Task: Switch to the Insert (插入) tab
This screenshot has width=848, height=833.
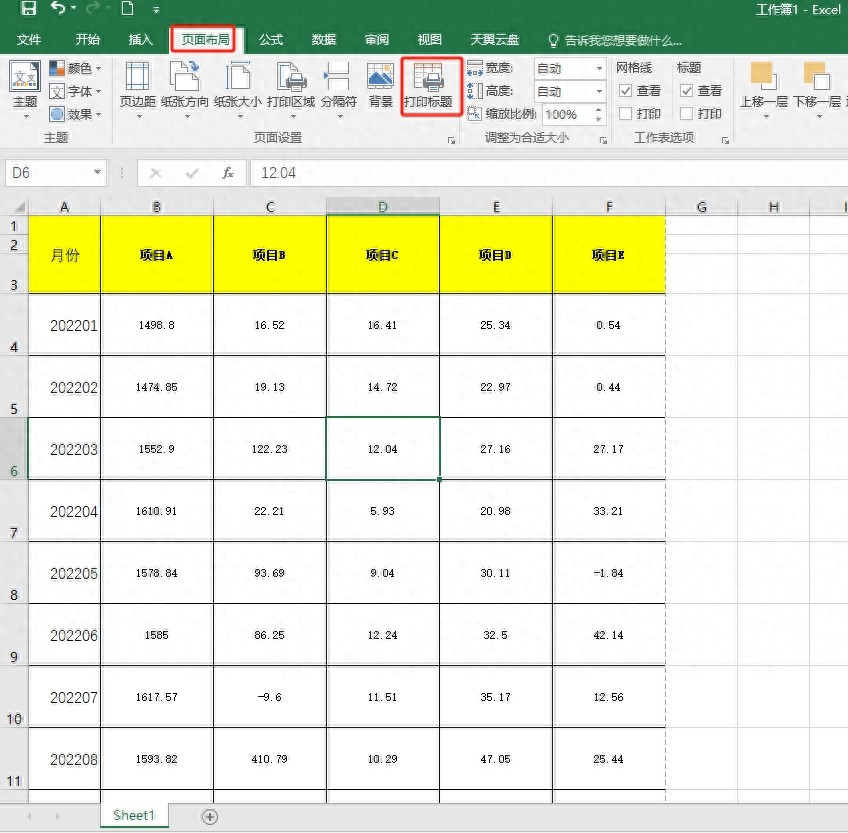Action: click(141, 39)
